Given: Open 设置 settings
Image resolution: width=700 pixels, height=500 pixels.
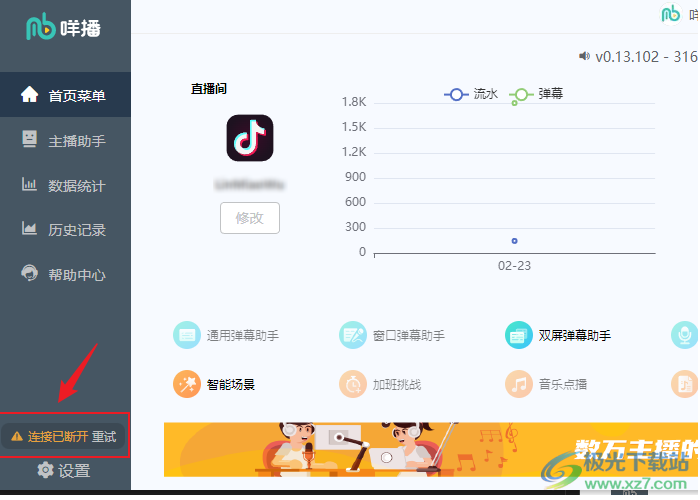Looking at the screenshot, I should pos(64,471).
